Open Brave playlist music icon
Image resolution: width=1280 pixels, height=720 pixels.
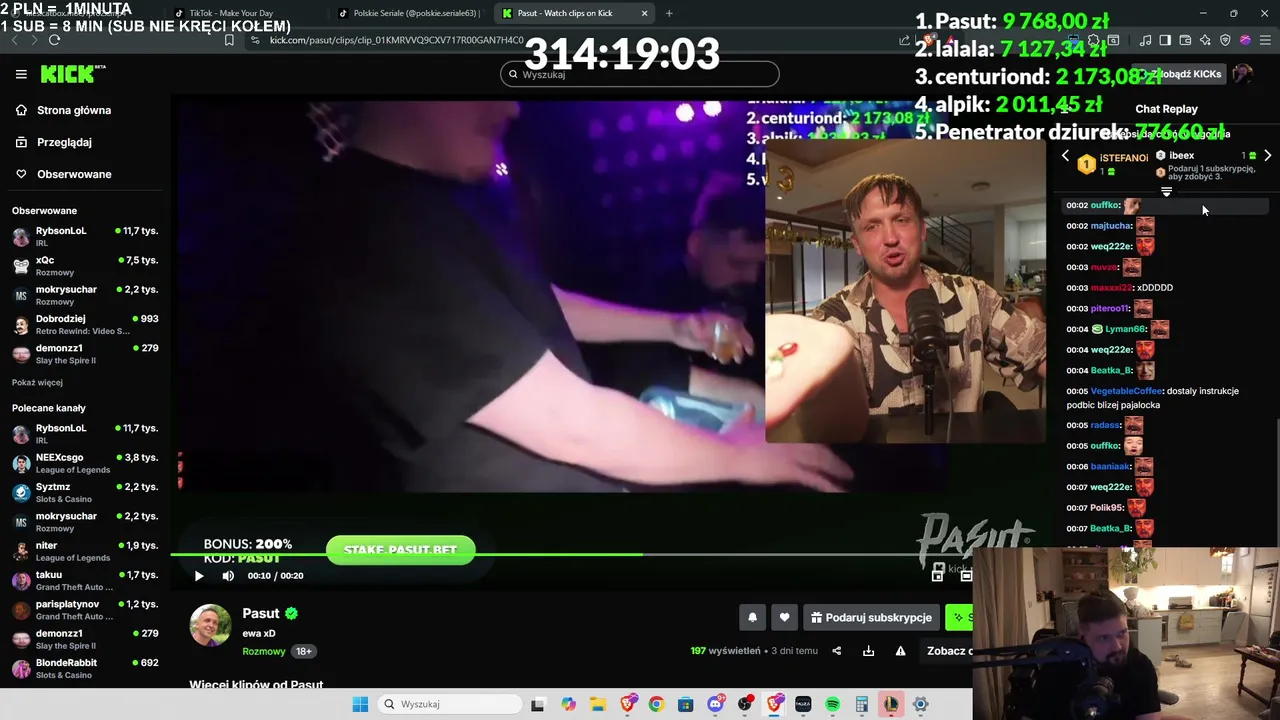1145,40
